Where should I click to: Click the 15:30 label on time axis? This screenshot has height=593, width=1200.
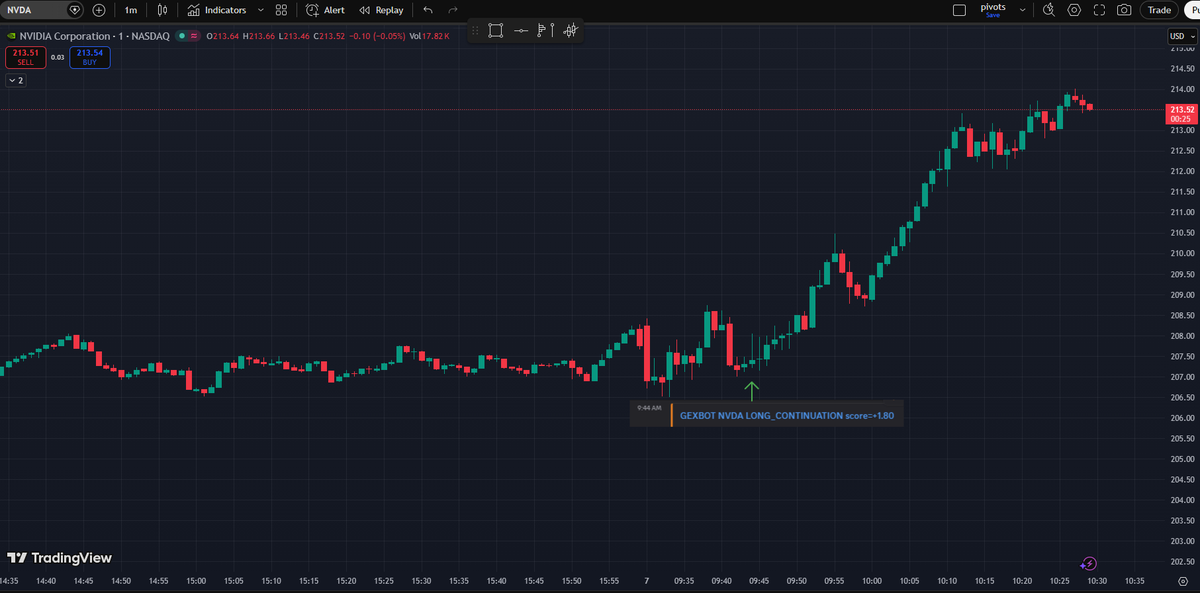(421, 580)
